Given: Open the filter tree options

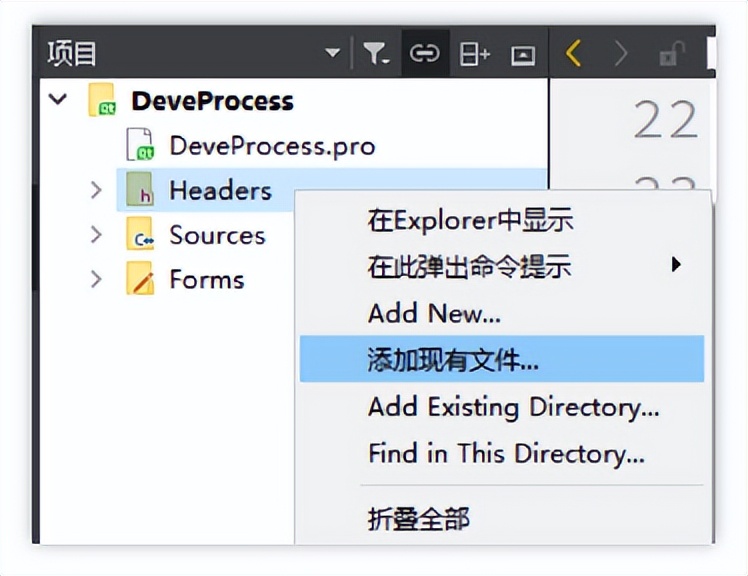Looking at the screenshot, I should pos(376,54).
